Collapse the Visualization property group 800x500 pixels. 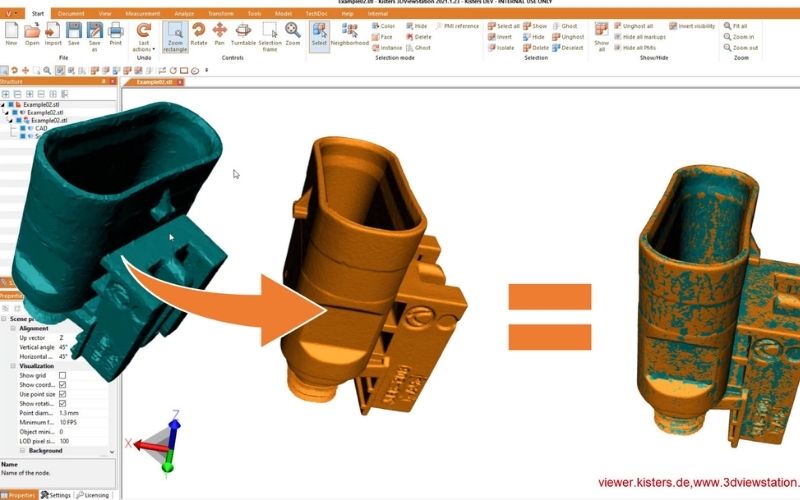(x=13, y=366)
